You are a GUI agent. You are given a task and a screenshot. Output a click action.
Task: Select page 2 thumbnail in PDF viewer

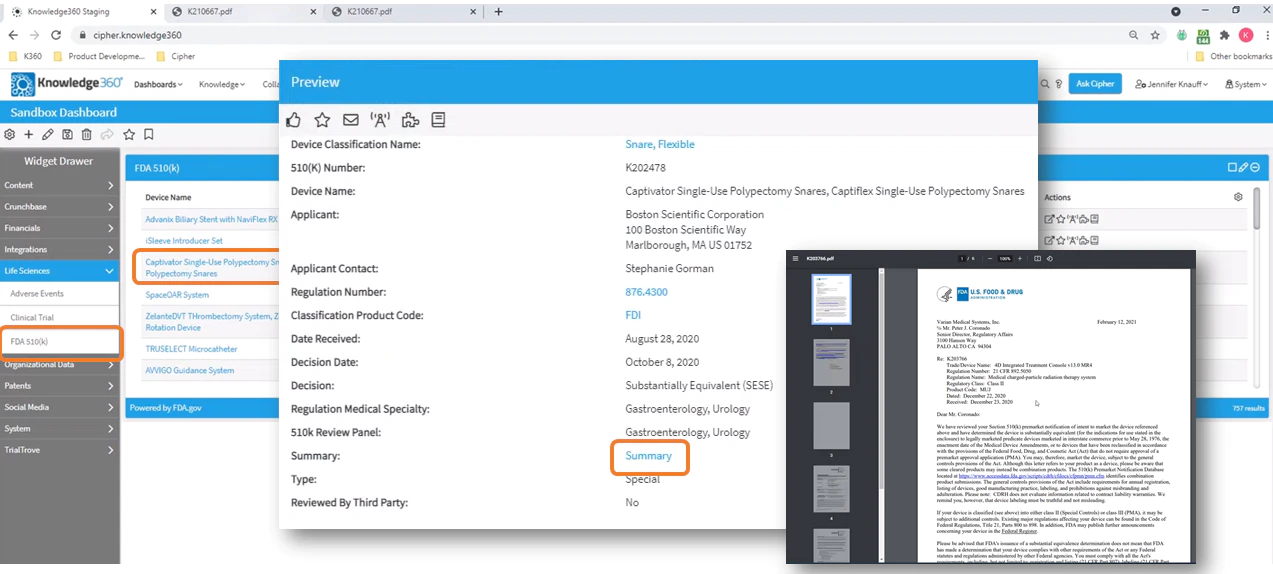pos(831,364)
